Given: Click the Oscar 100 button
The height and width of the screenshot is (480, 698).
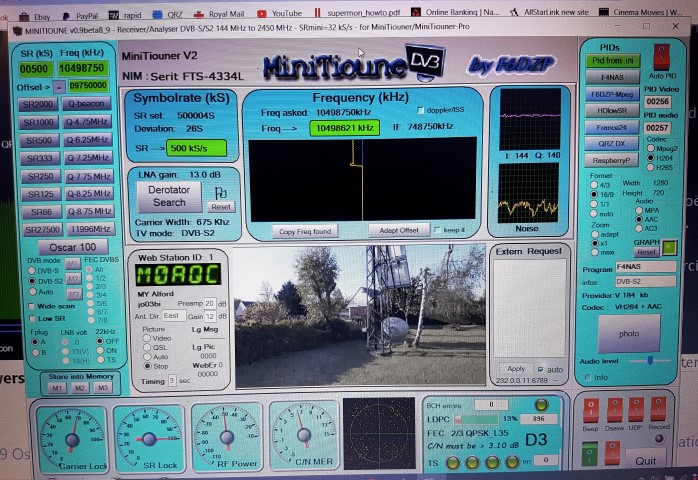Looking at the screenshot, I should click(73, 247).
